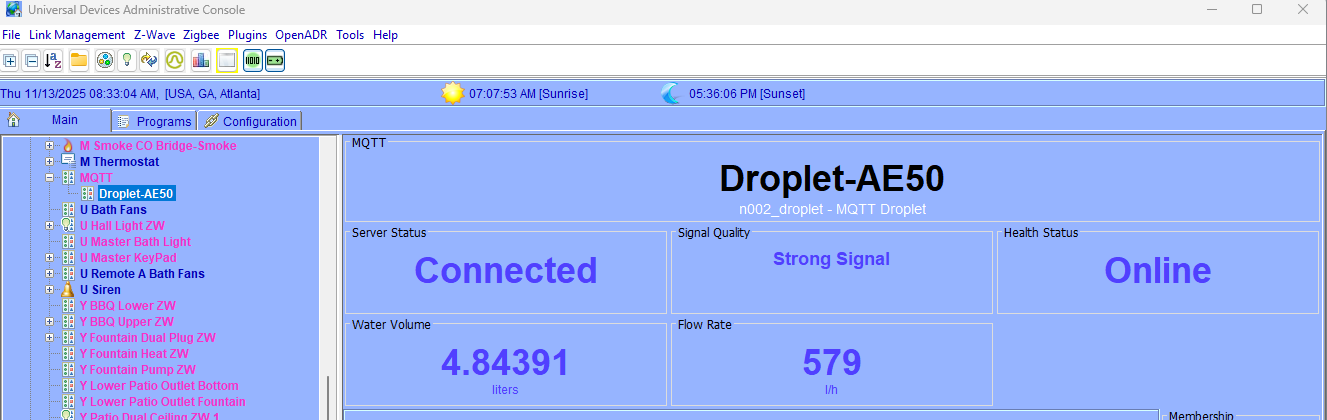Expand the U Siren tree node
Screen dimensions: 1327x420
pos(49,290)
